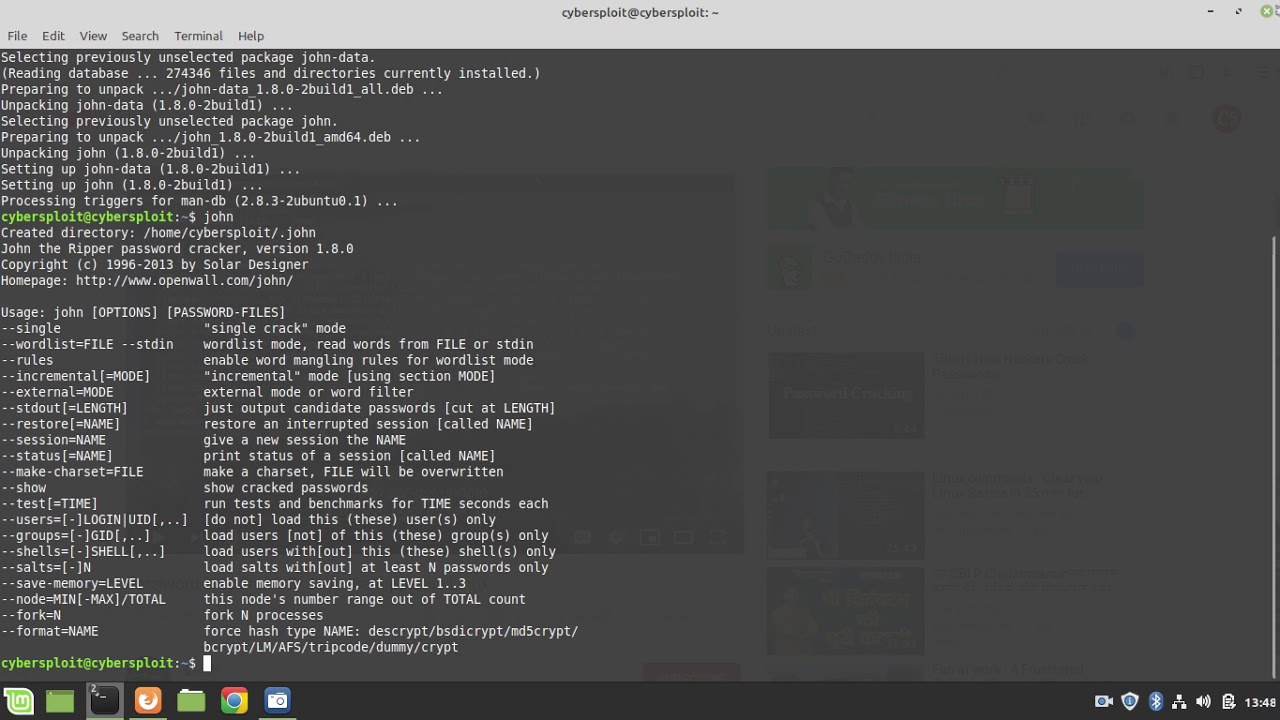Select the terminal icon in the taskbar
This screenshot has width=1280, height=720.
click(x=103, y=700)
